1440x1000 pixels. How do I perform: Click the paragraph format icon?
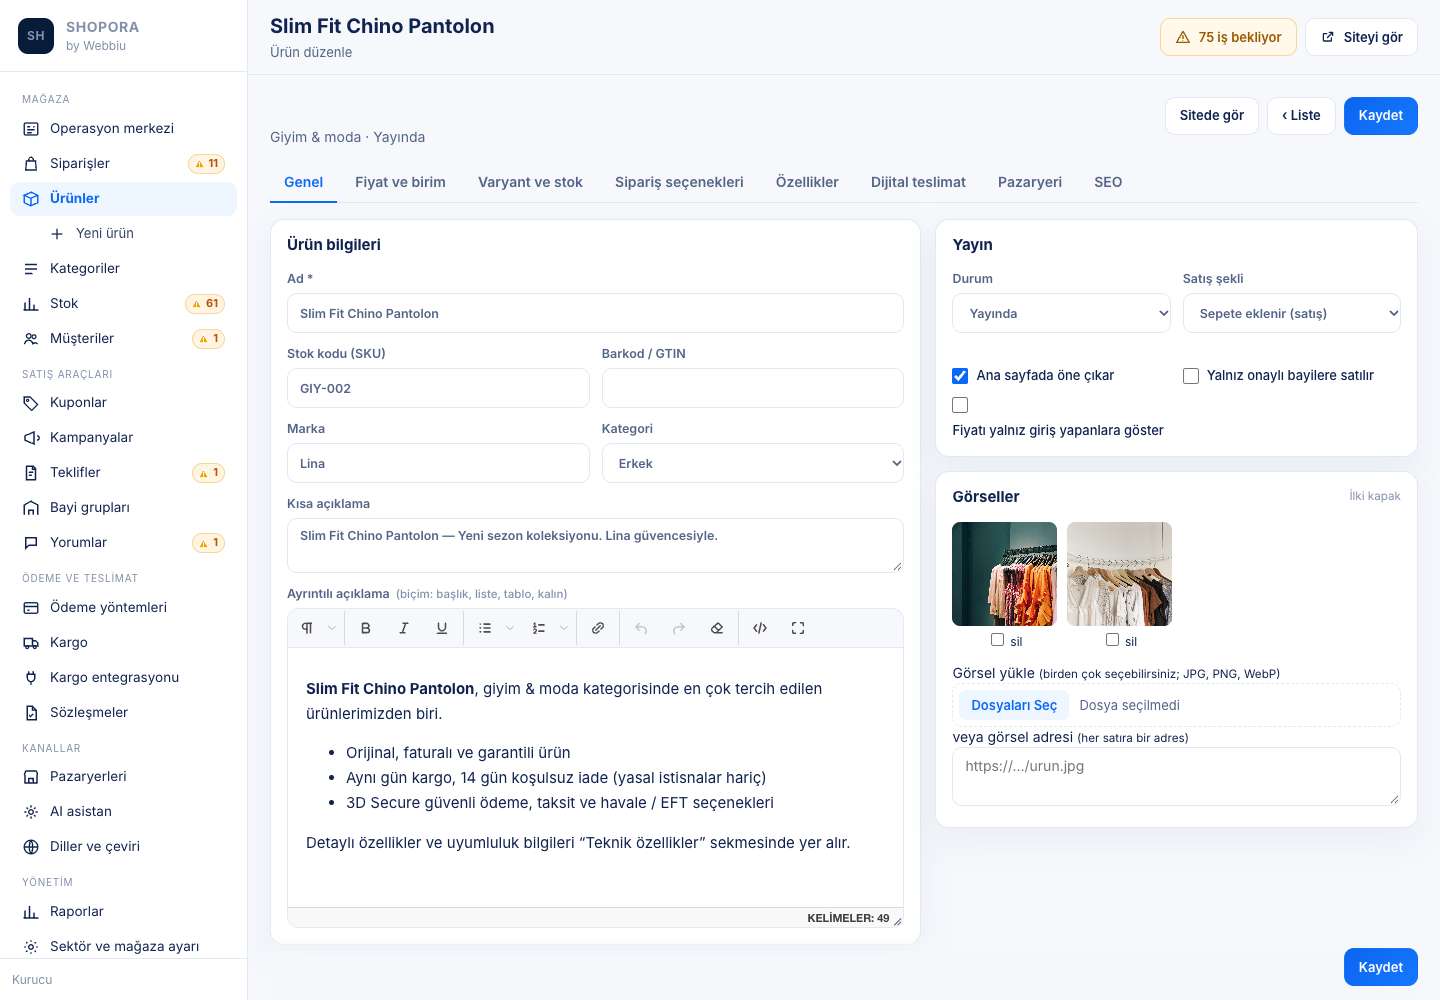[x=307, y=628]
